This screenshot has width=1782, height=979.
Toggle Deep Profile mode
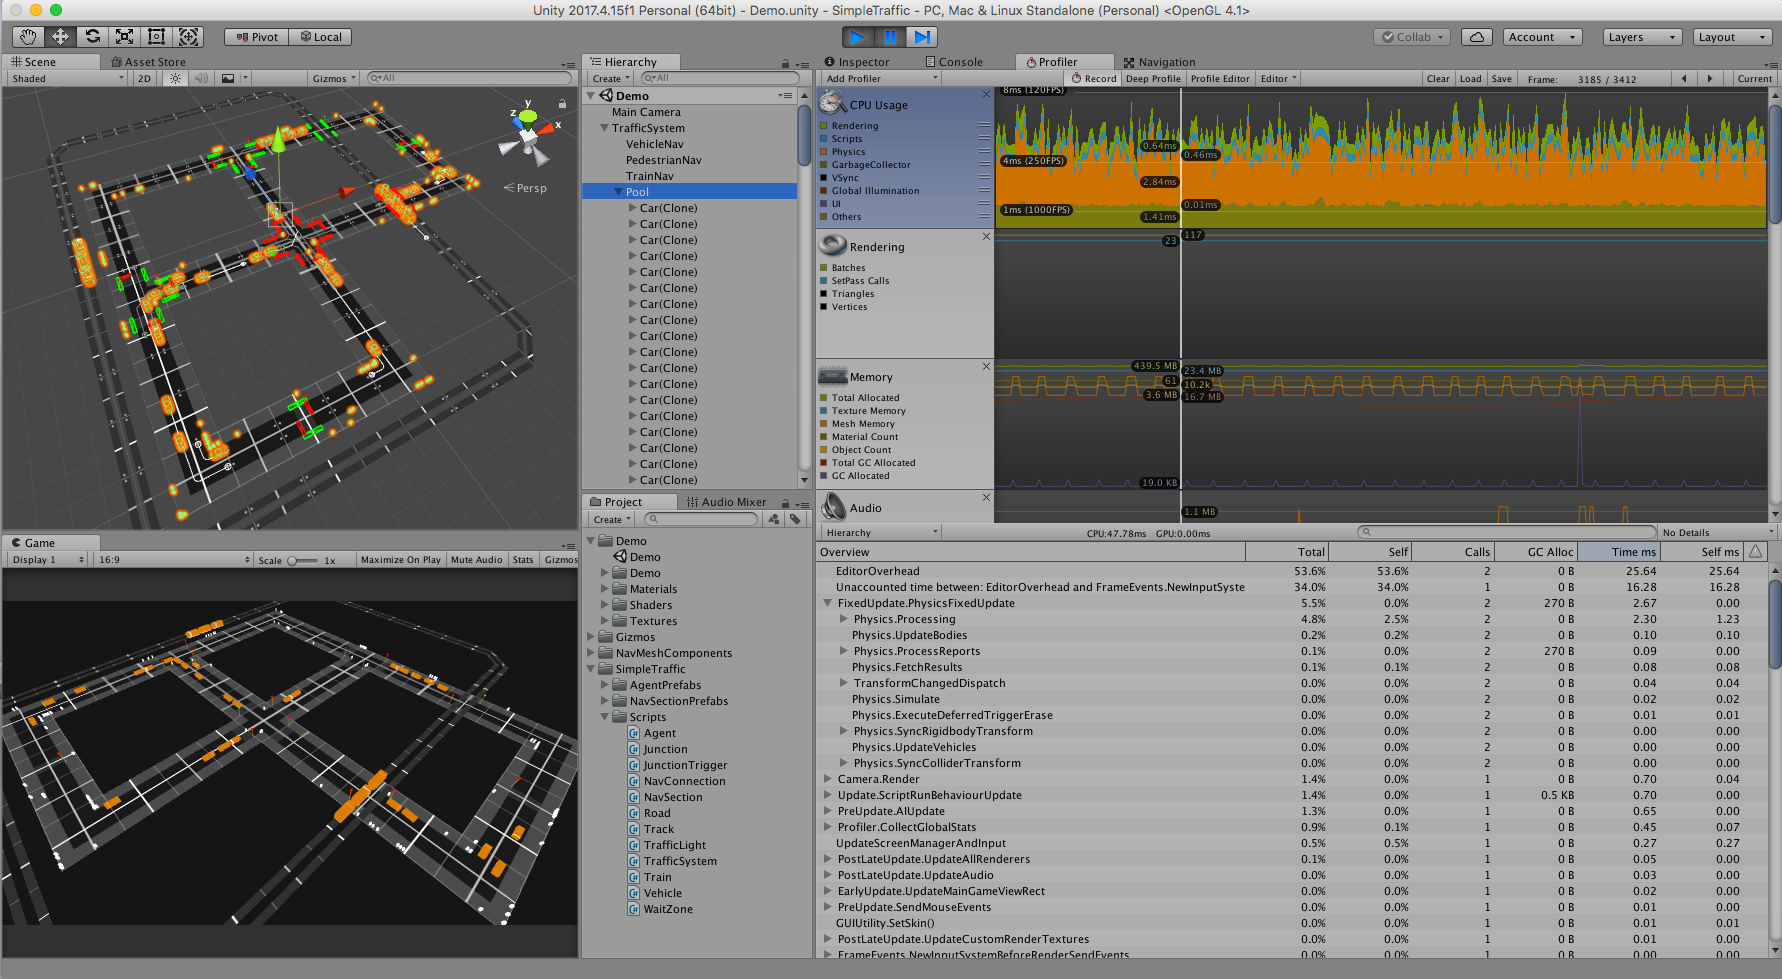(1153, 78)
